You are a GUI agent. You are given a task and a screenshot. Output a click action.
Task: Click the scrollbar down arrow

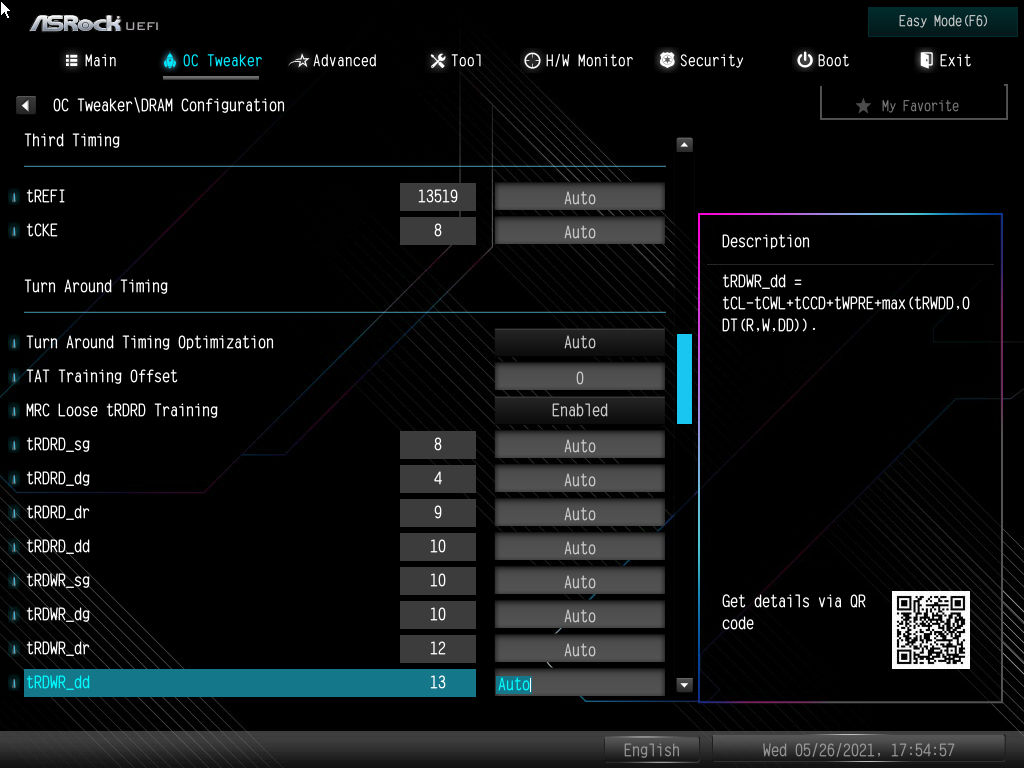[684, 686]
